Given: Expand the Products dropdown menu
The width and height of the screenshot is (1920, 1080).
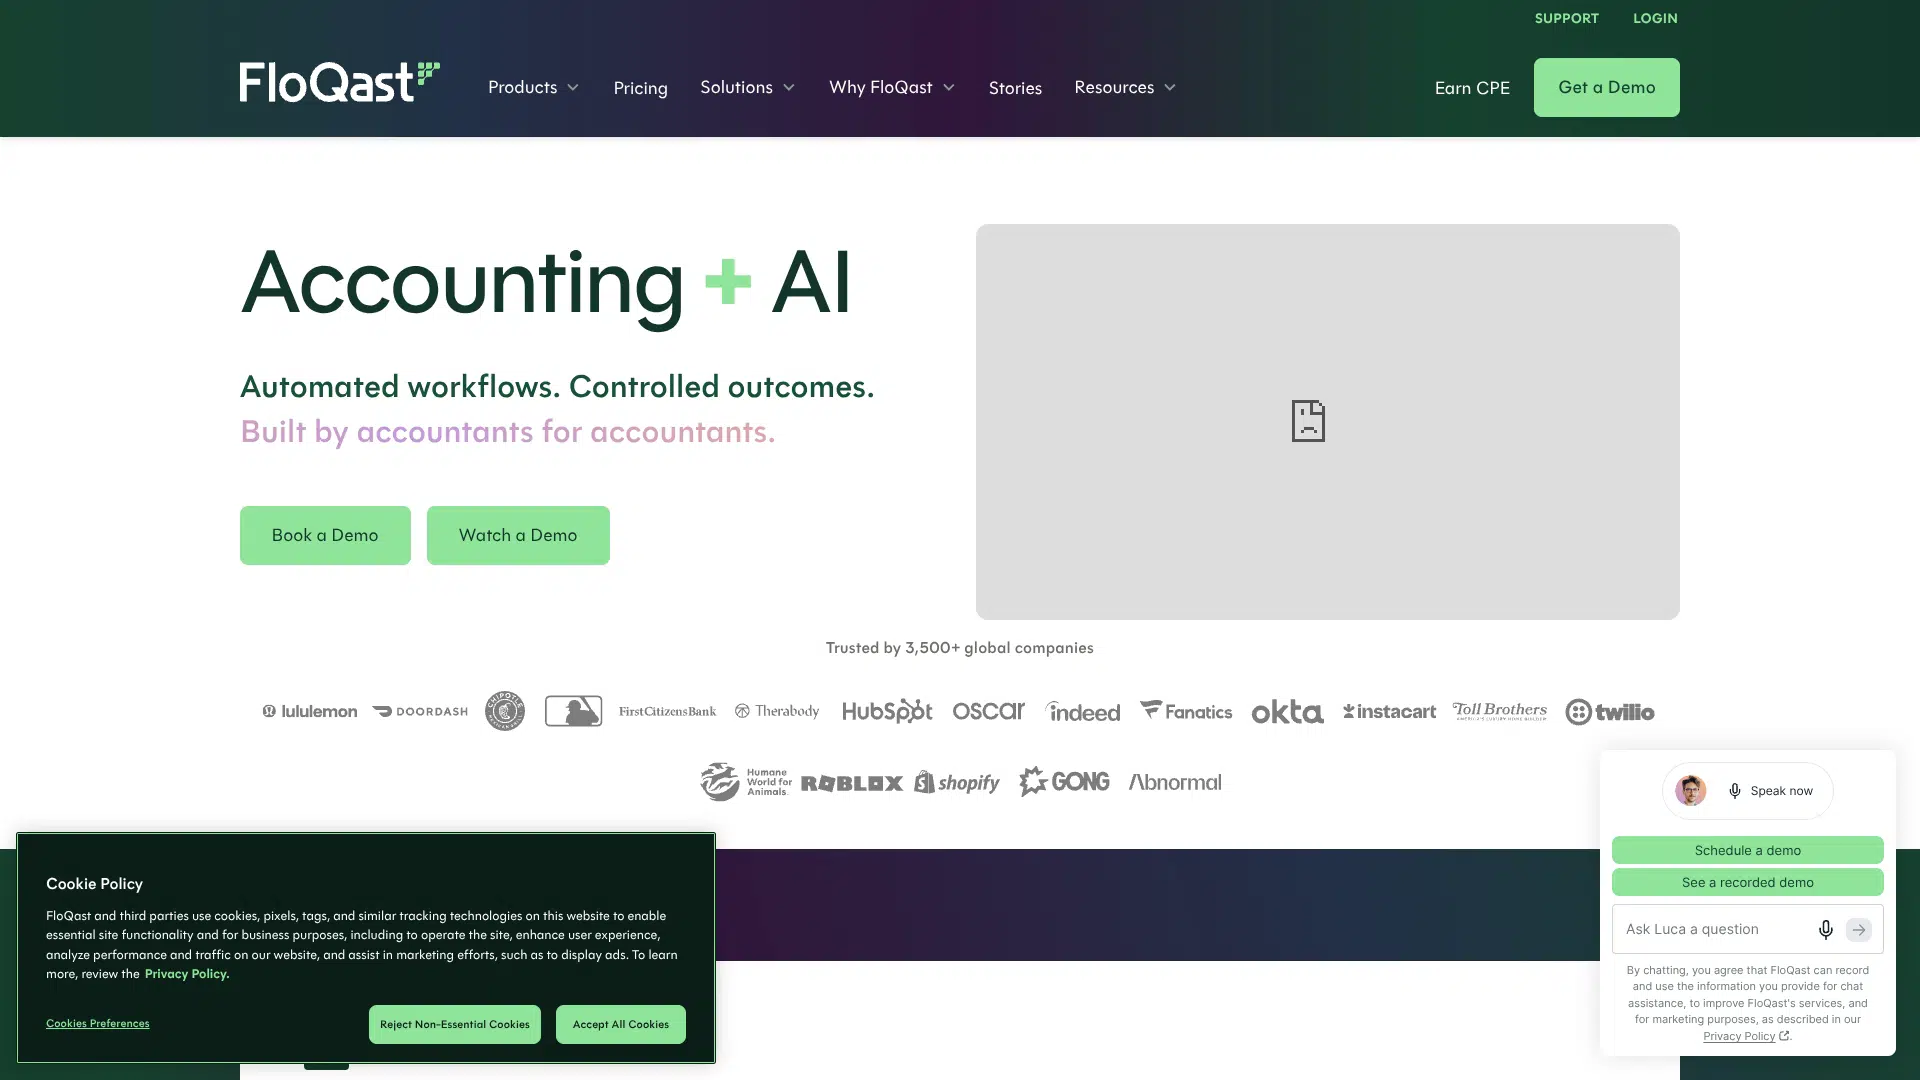Looking at the screenshot, I should pos(534,88).
